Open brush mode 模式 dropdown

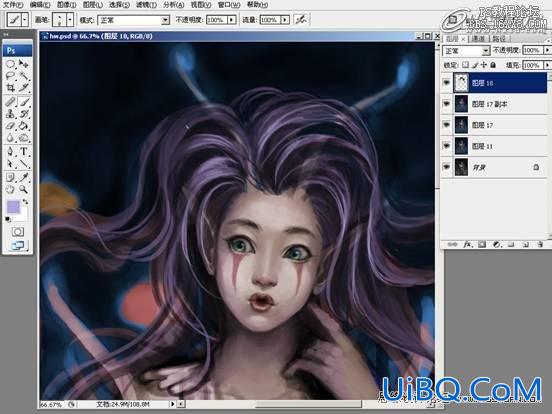click(x=165, y=20)
